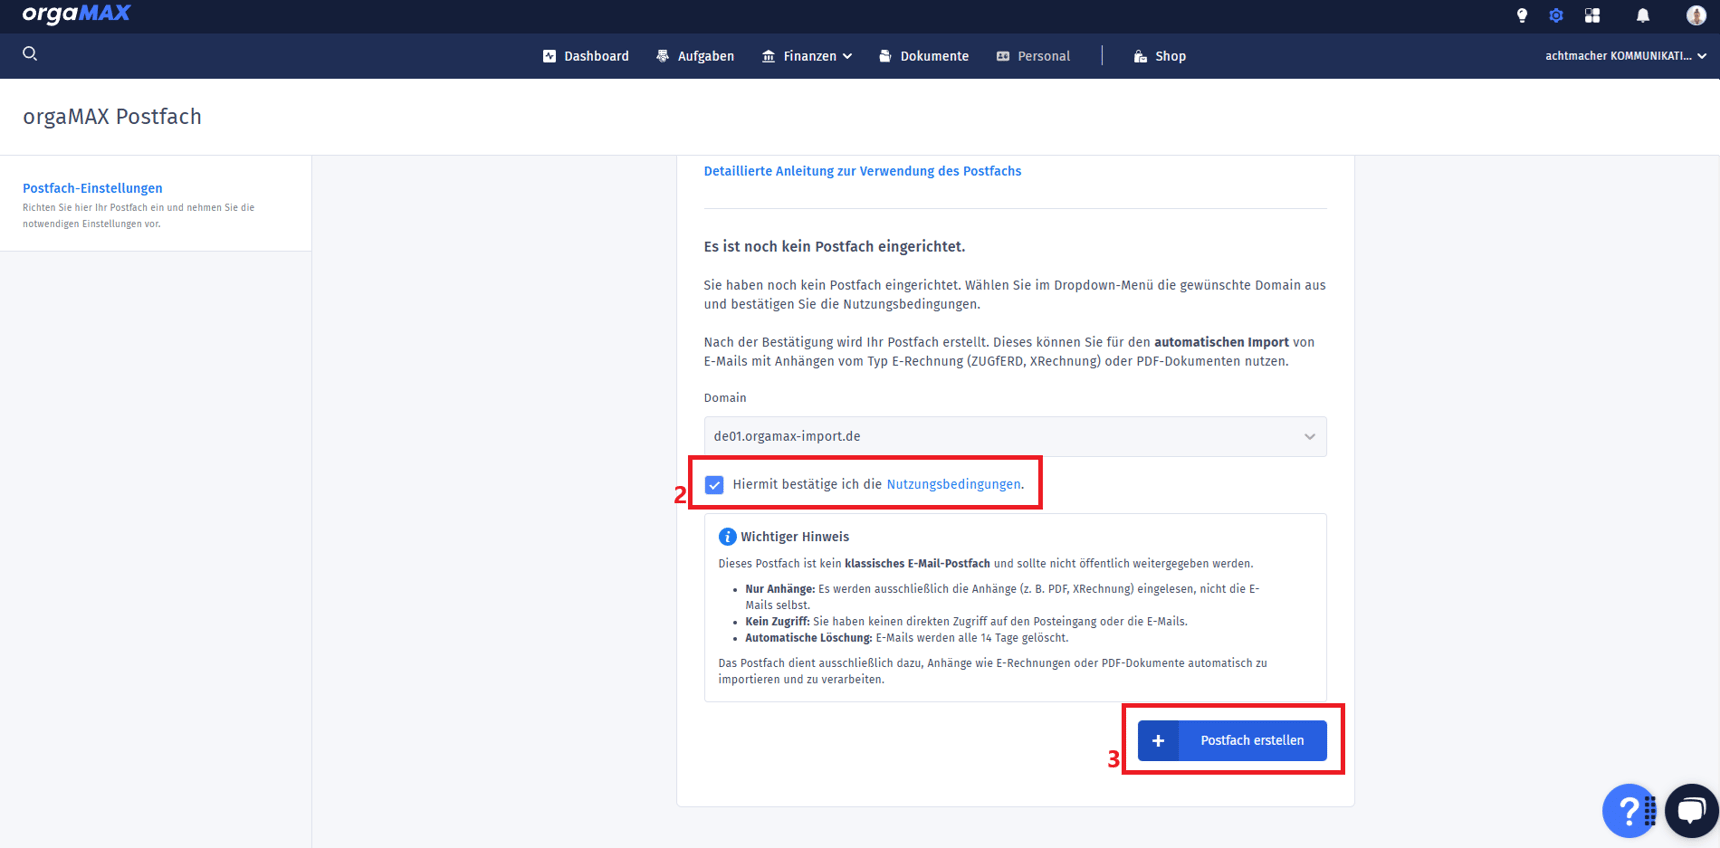Click the user profile avatar
Viewport: 1720px width, 848px height.
coord(1695,15)
